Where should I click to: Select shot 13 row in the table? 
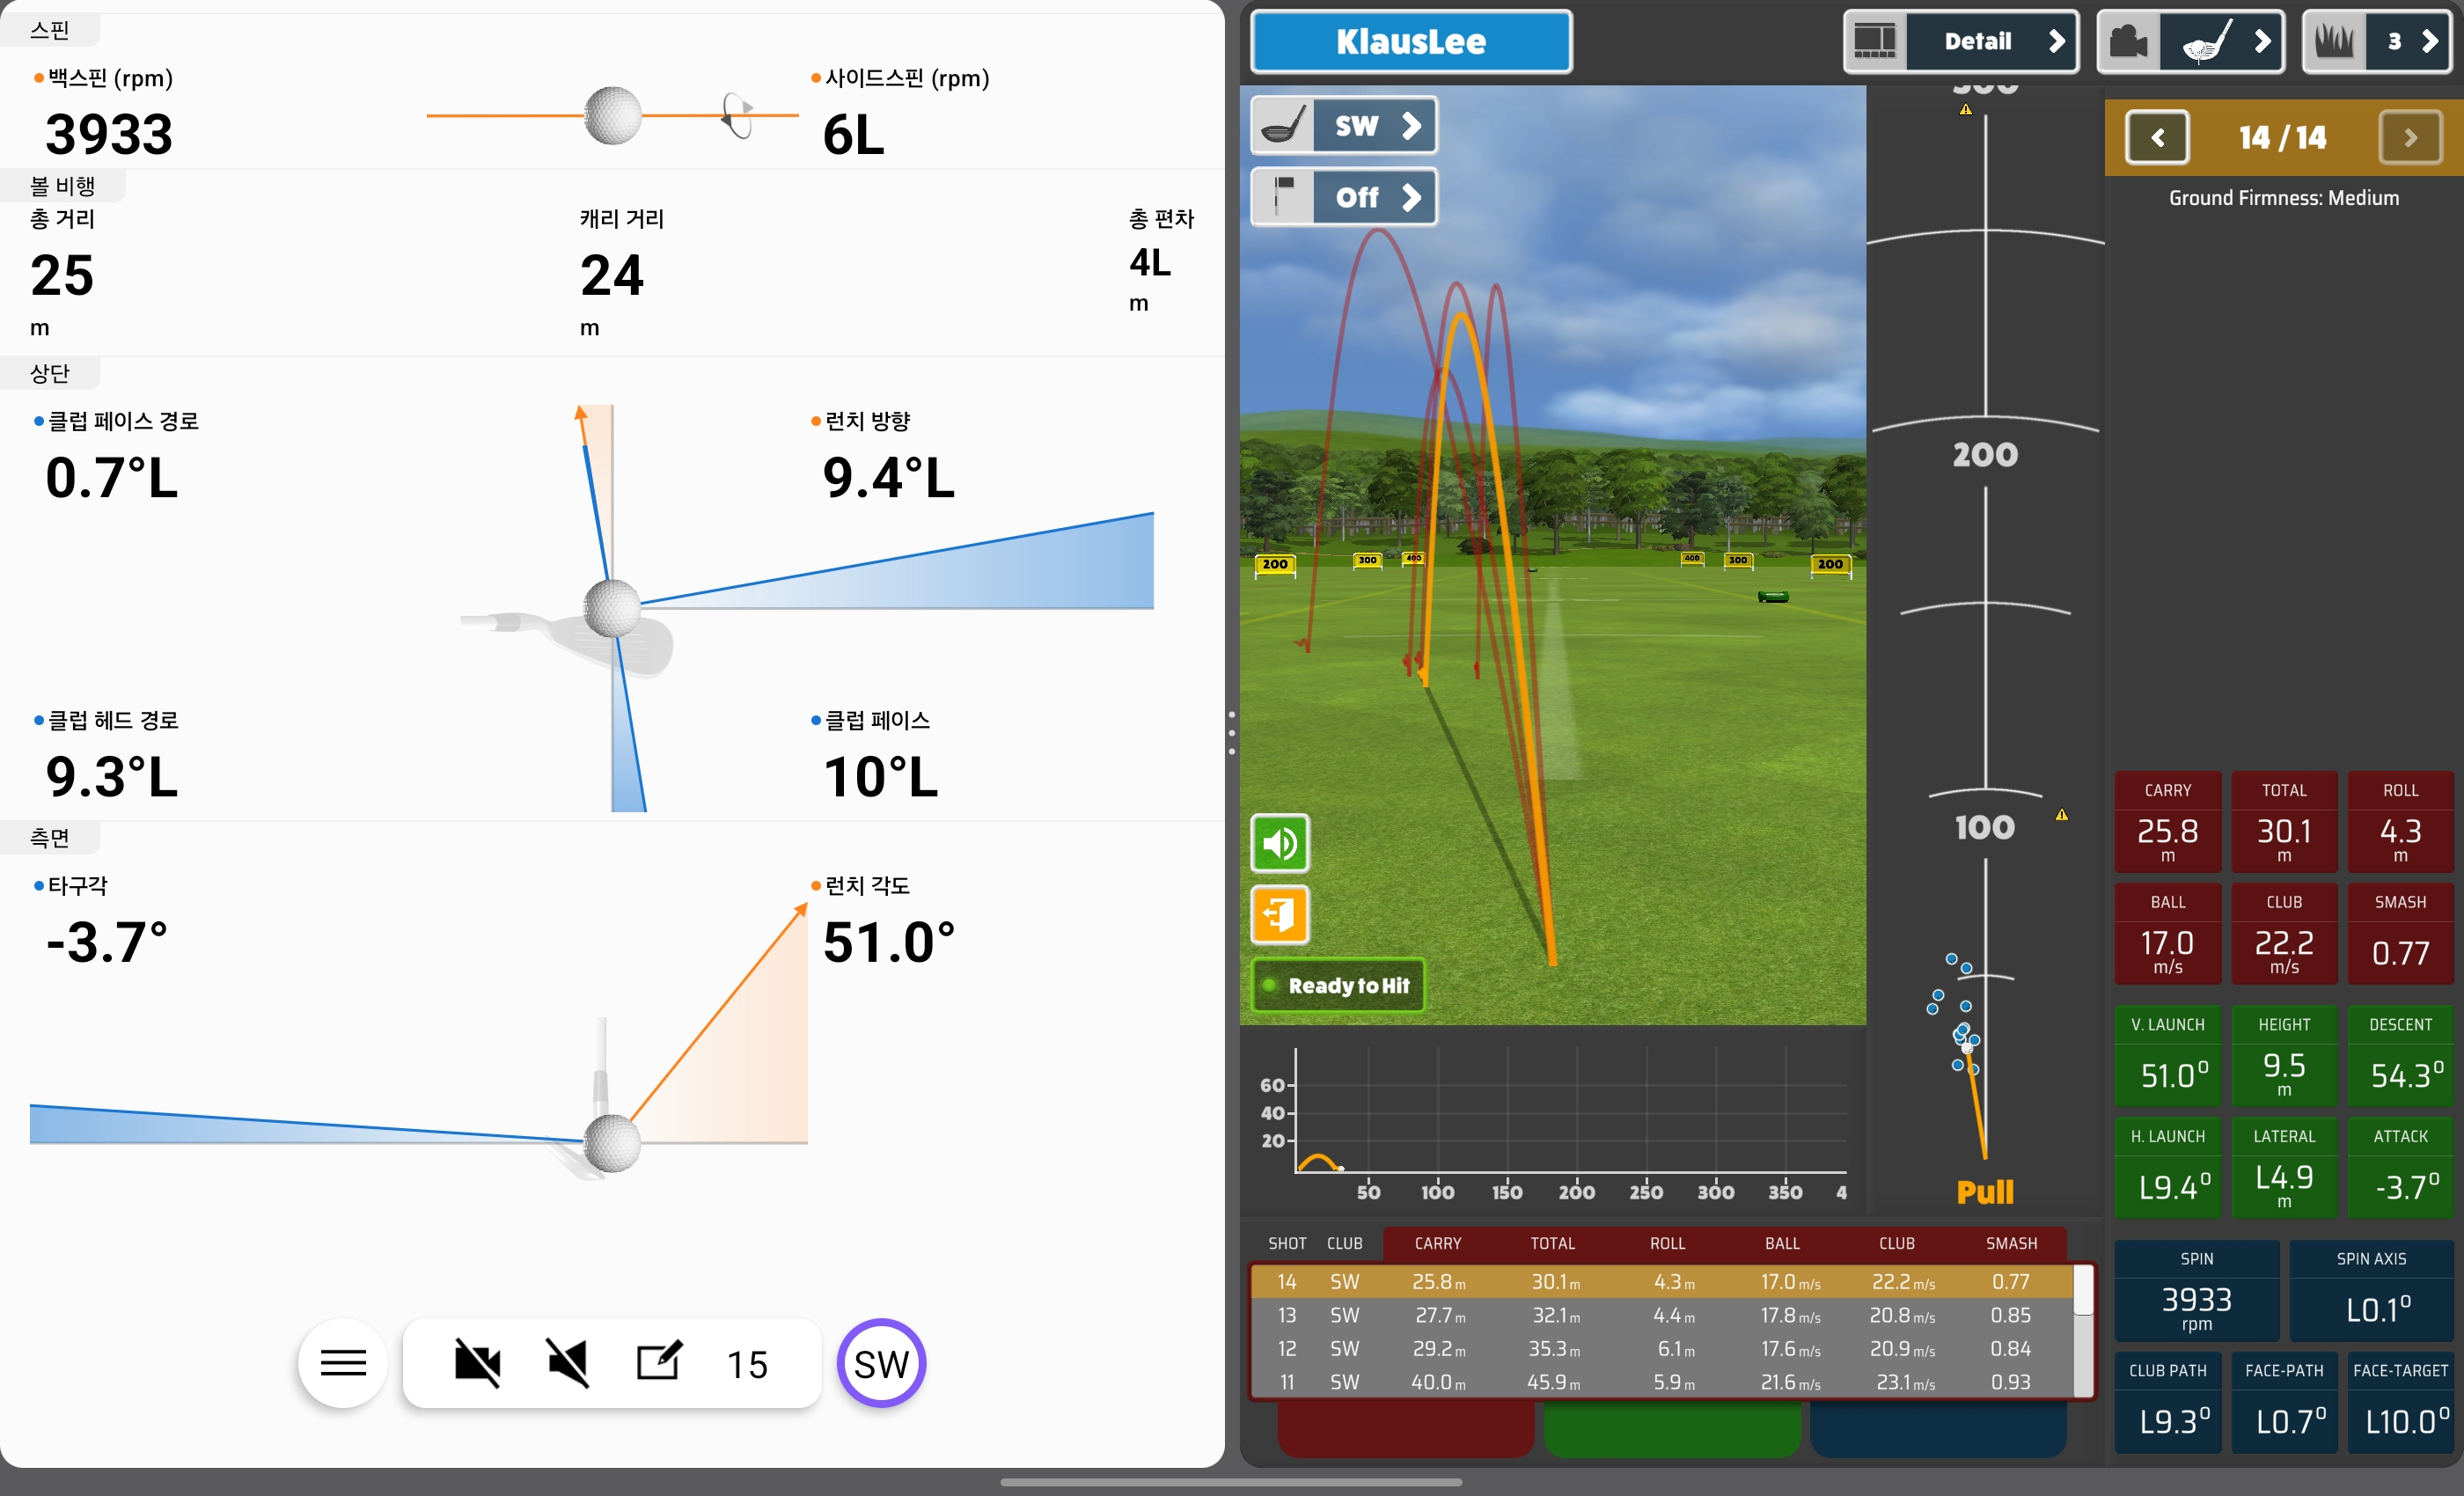point(1660,1315)
